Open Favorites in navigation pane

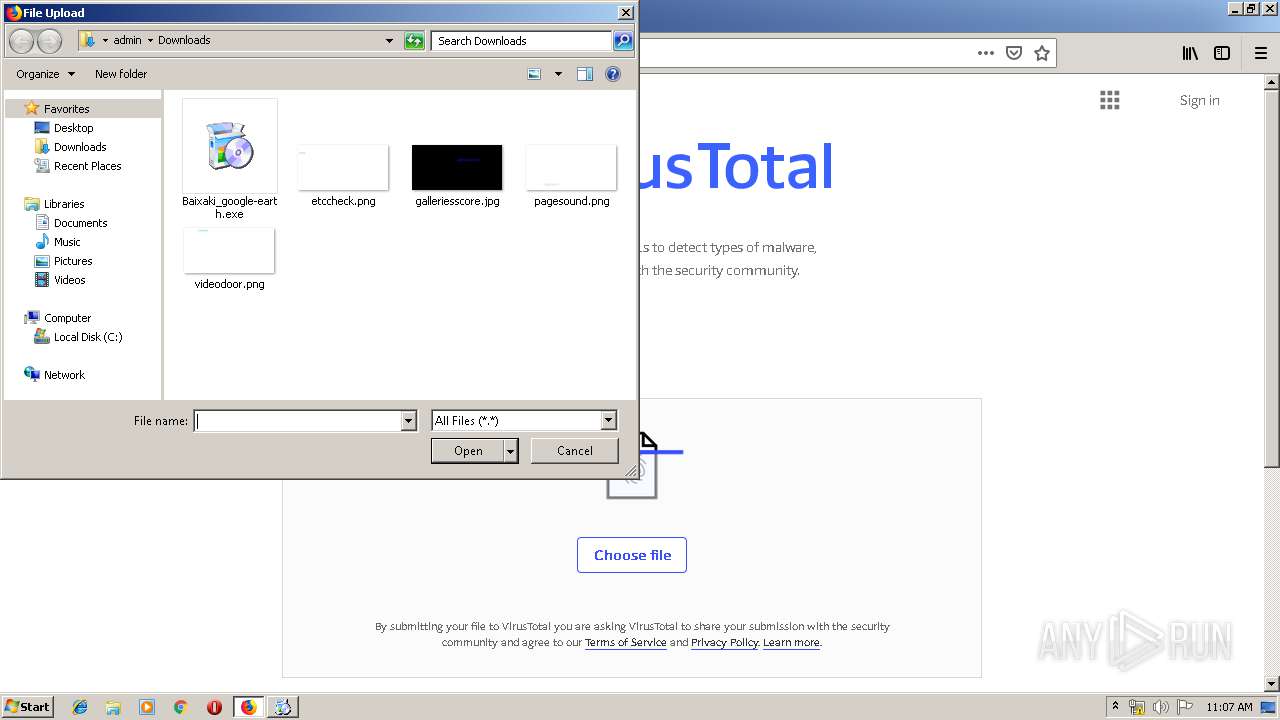click(x=66, y=109)
